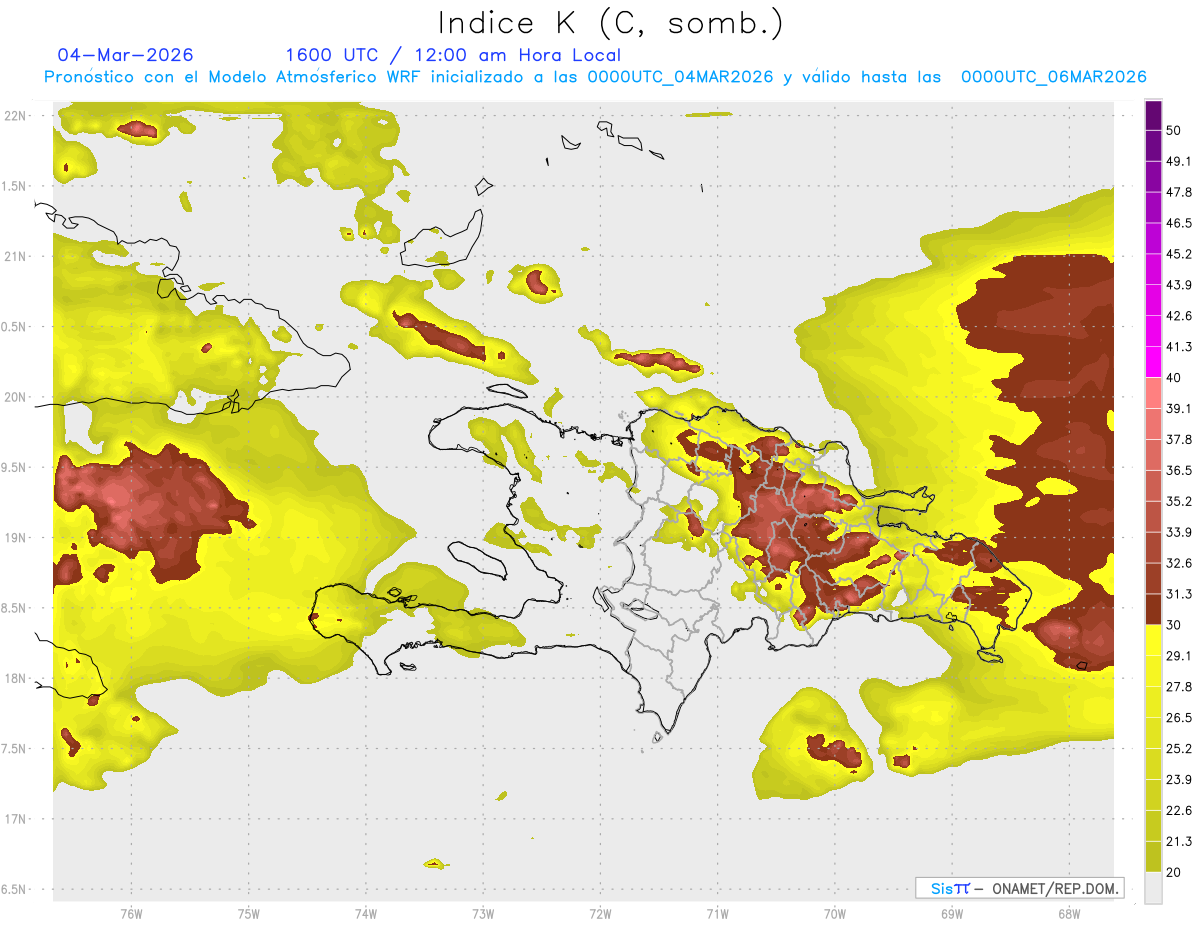The image size is (1200, 927).
Task: Click the bright yellow swatch between 29.1 and 30
Action: point(1153,640)
